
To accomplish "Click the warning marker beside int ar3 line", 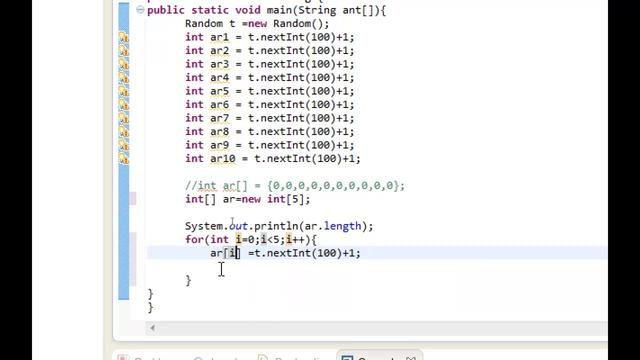I will click(x=124, y=64).
